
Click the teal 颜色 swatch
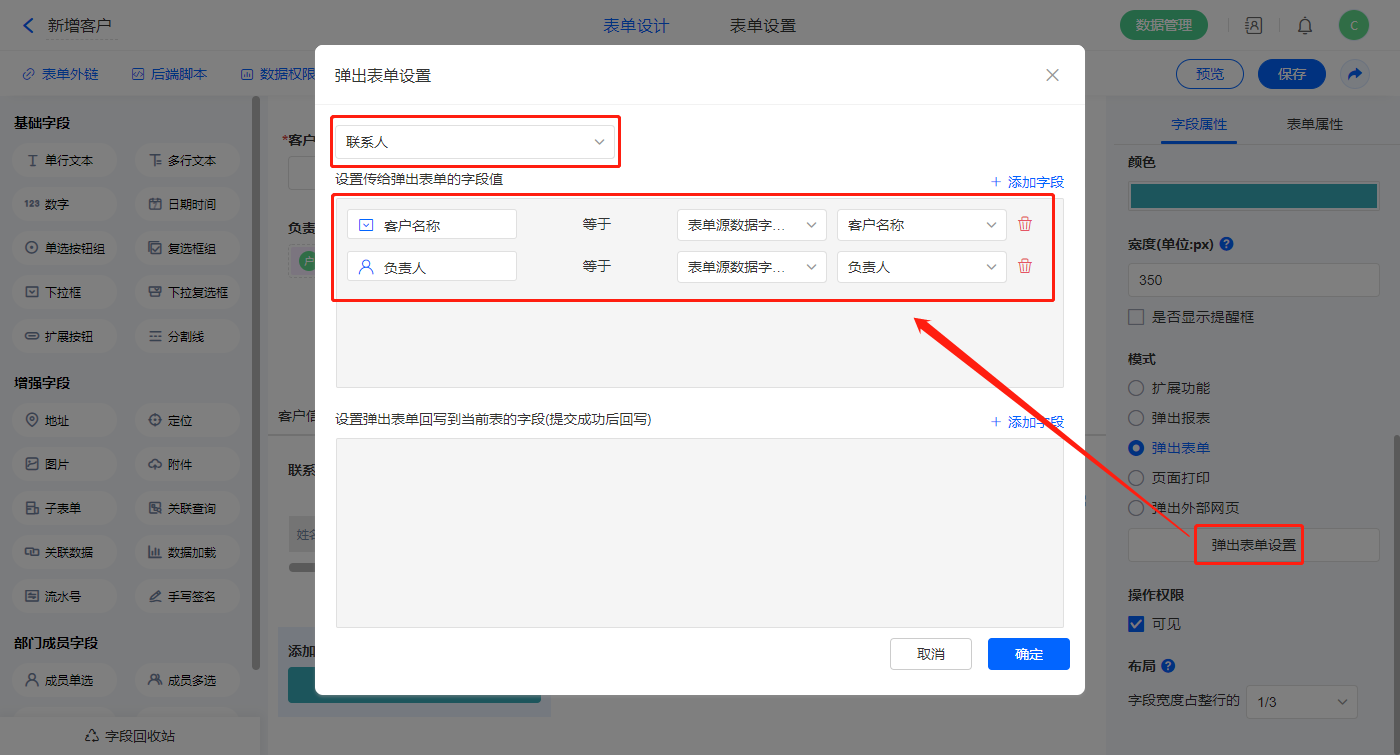click(1253, 196)
